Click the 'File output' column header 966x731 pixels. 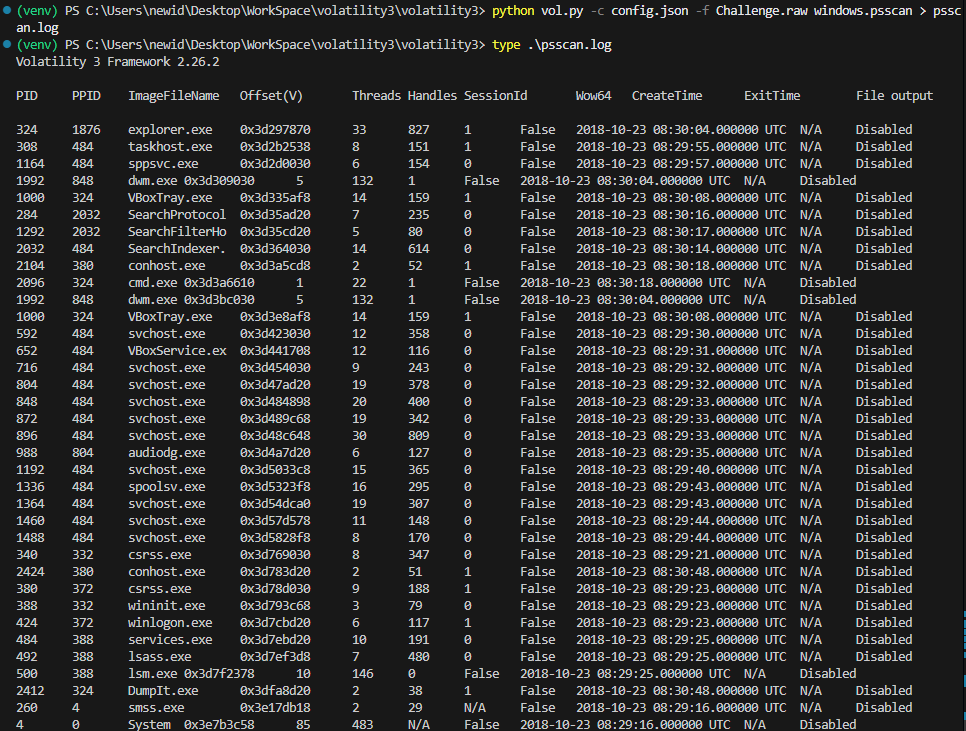894,95
